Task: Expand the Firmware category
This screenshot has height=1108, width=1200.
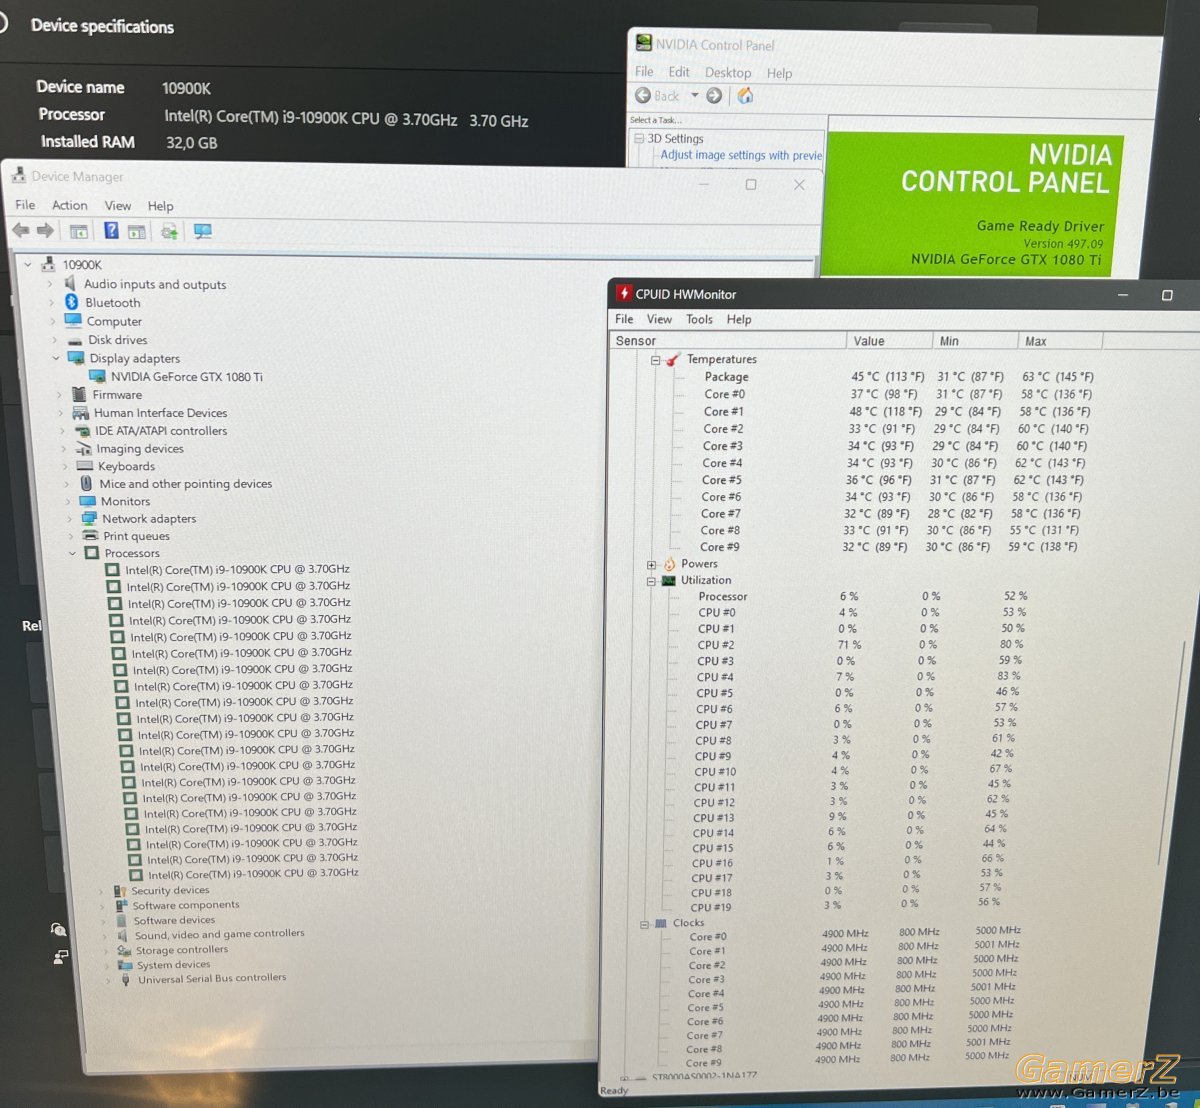Action: point(59,395)
